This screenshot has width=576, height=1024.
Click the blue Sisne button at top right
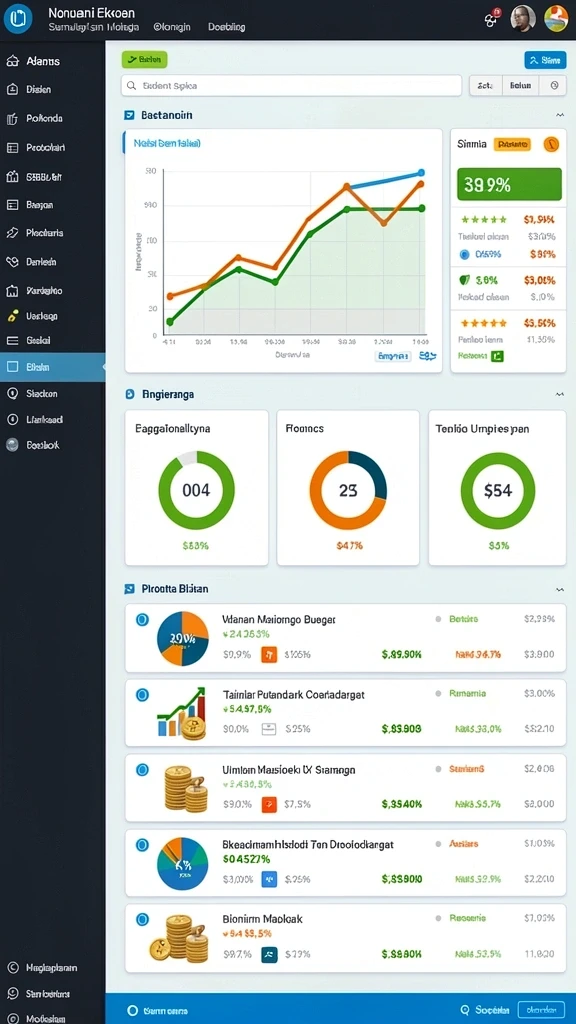pos(545,60)
